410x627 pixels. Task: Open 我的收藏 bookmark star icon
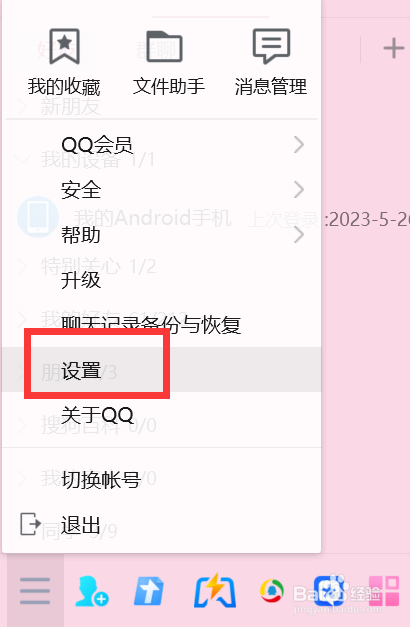[x=64, y=46]
